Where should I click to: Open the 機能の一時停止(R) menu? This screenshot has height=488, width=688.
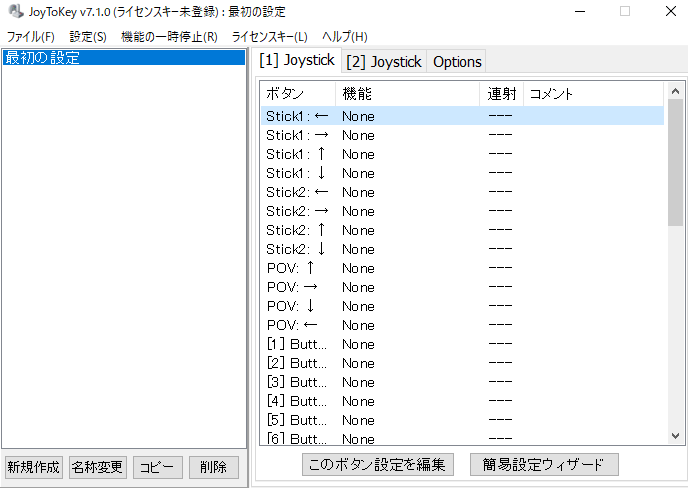(169, 36)
